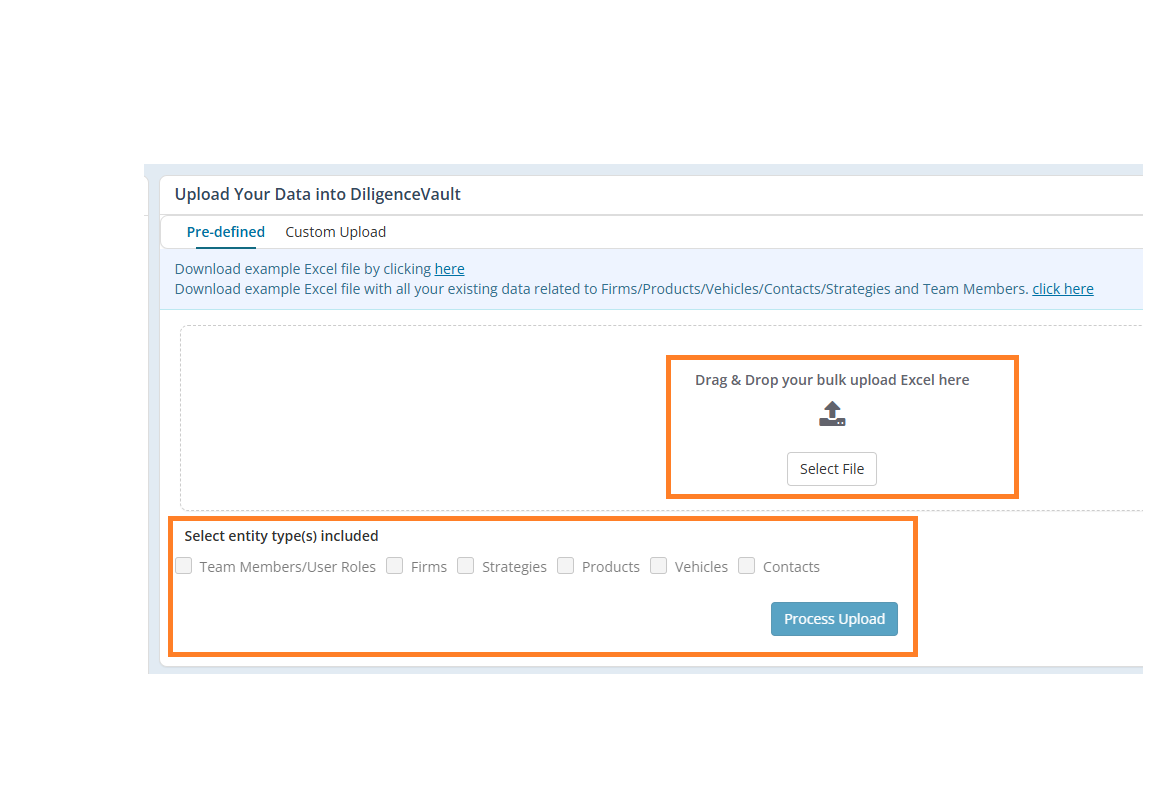
Task: Select the Products checkbox
Action: (565, 566)
